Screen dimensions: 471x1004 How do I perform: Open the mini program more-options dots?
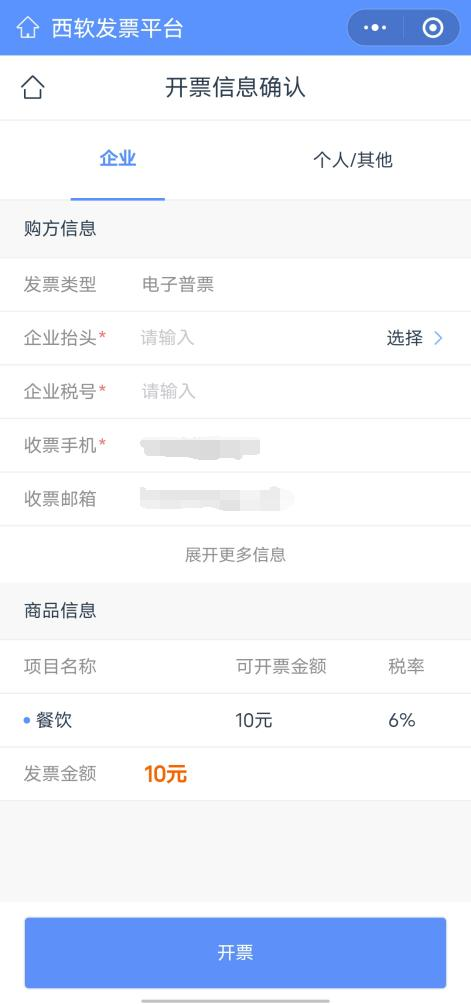point(375,28)
